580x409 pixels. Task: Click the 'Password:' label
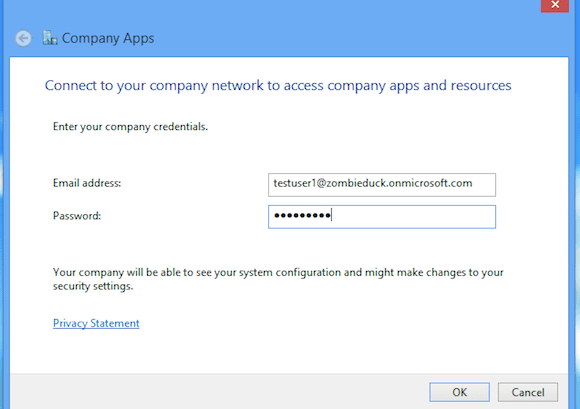point(77,216)
